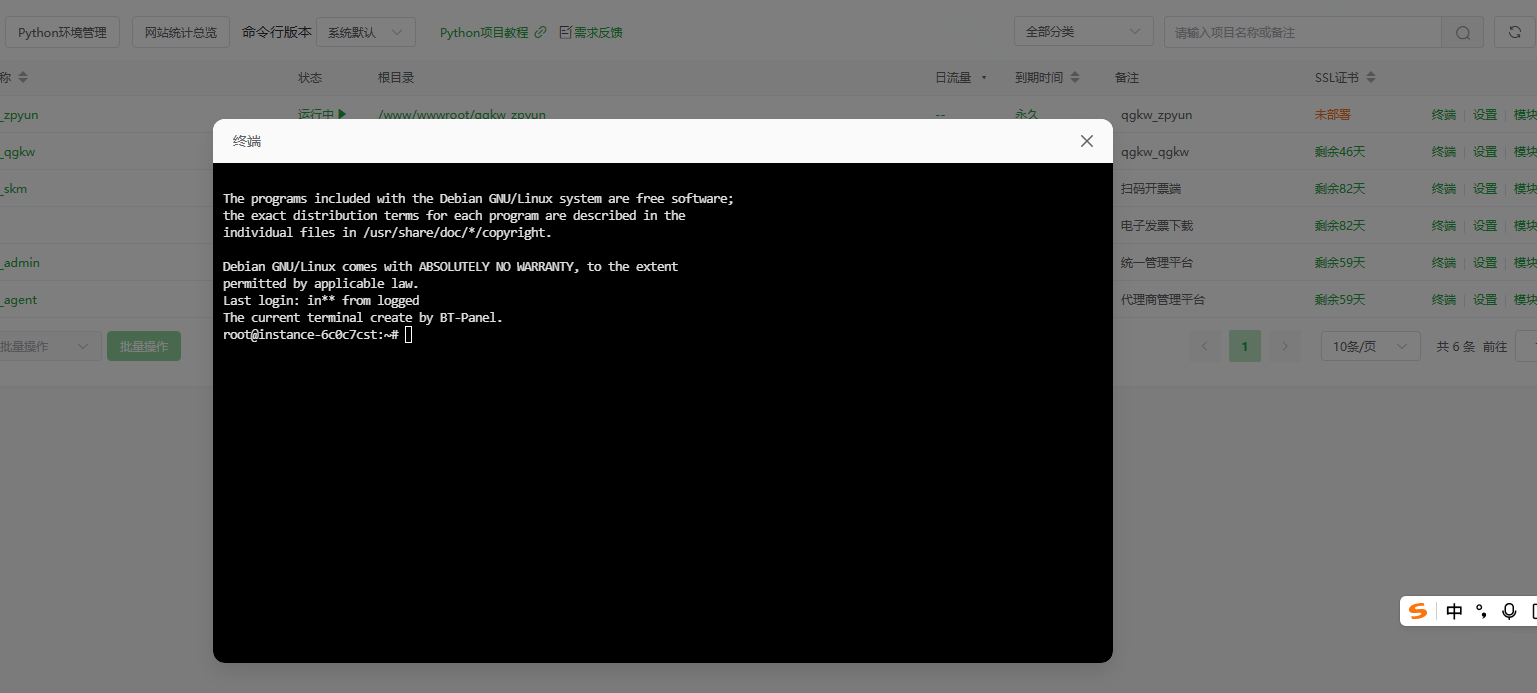Click the 电子发票下载 remark text

tap(1157, 226)
